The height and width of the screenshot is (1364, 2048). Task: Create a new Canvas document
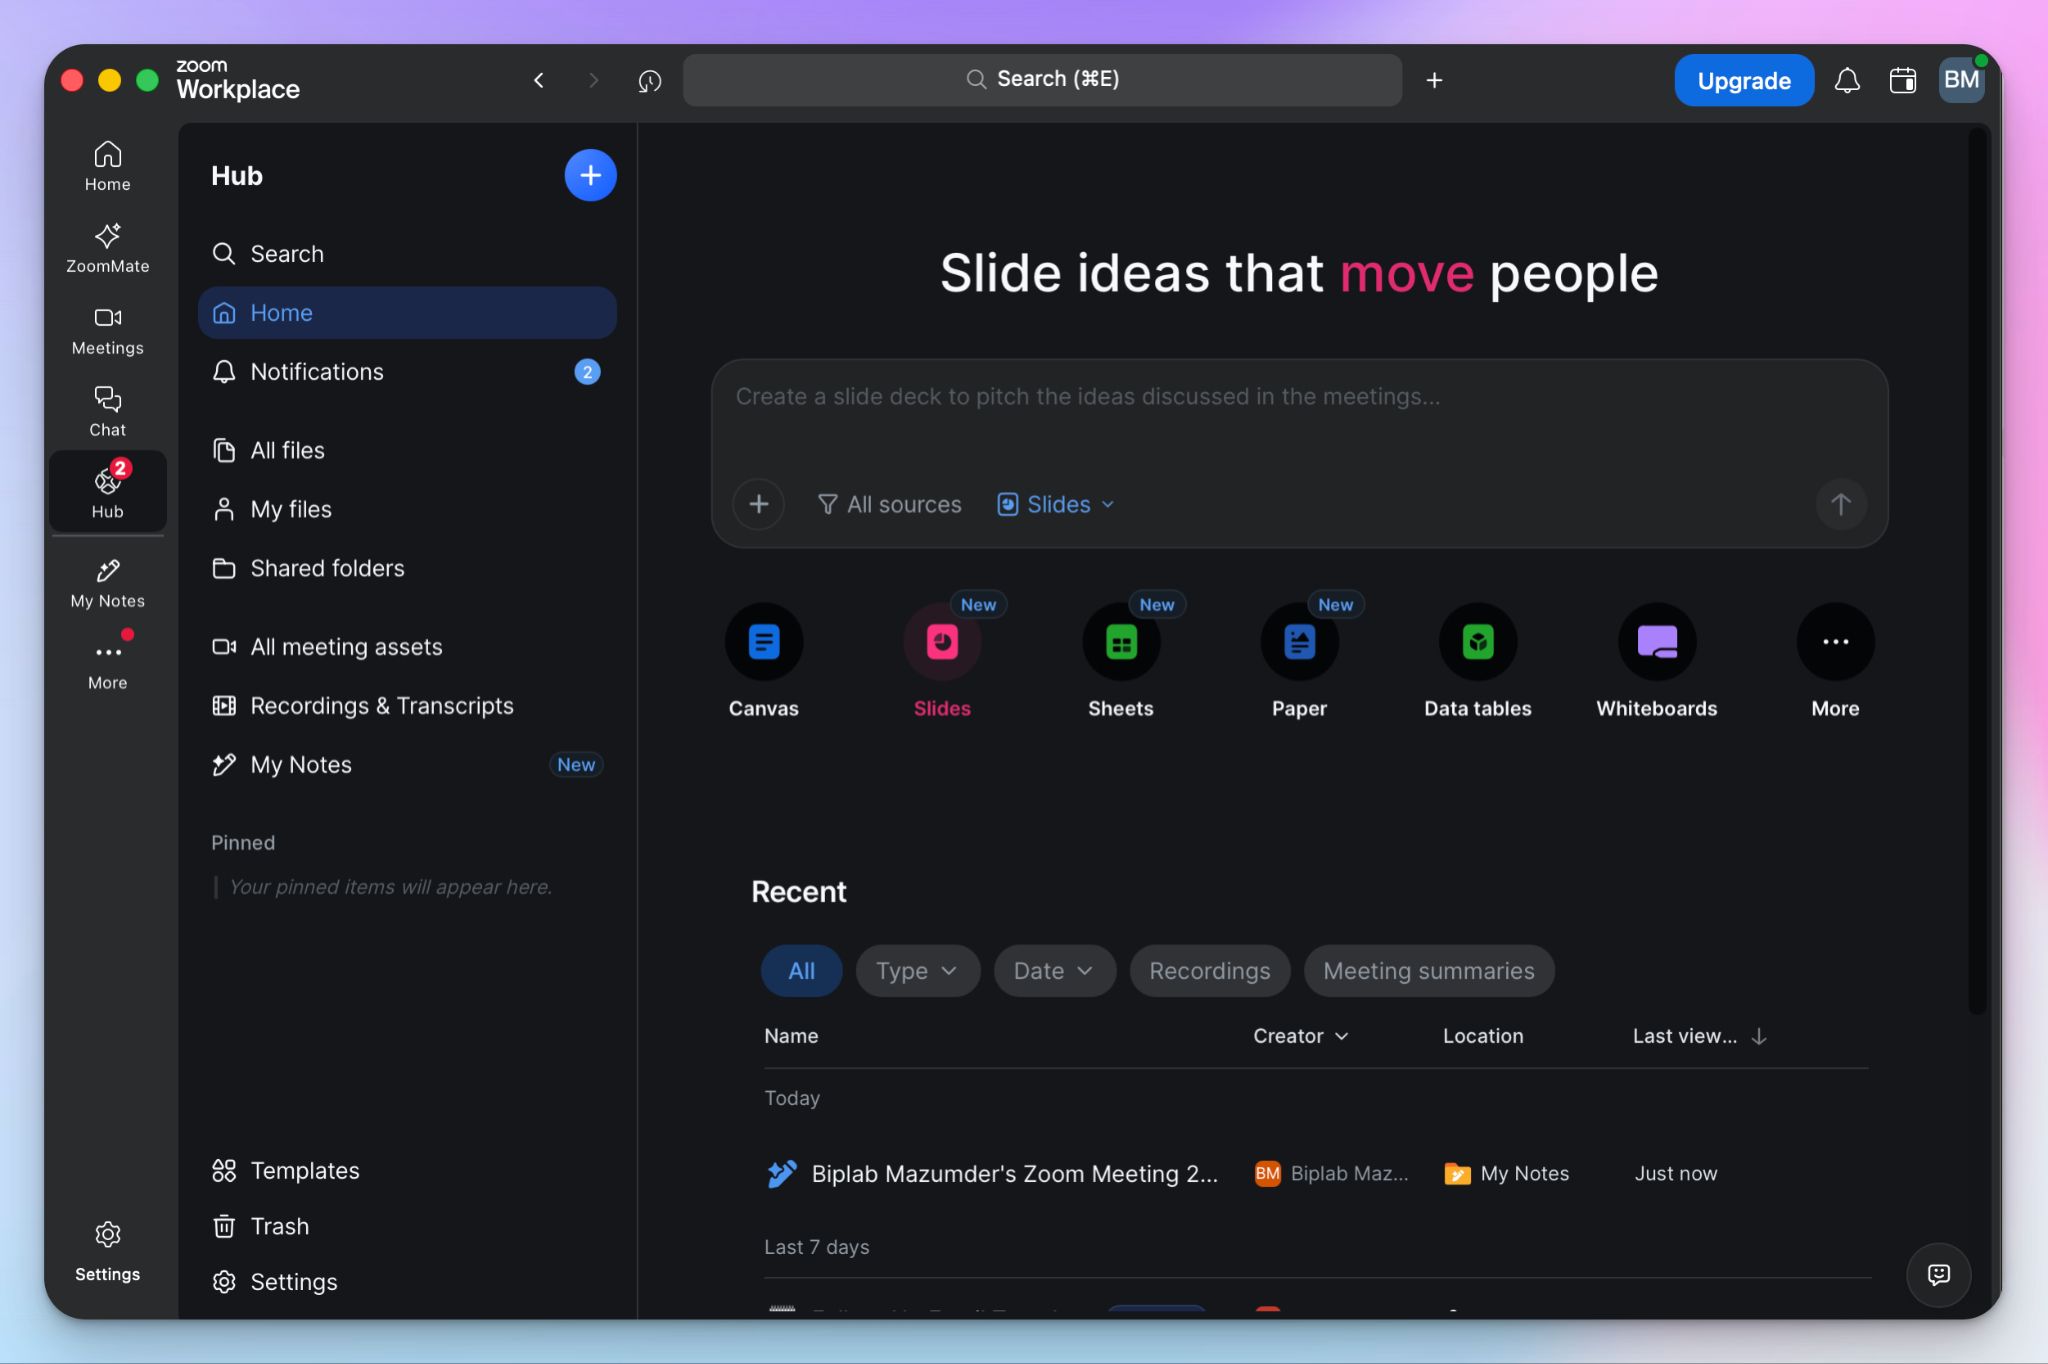click(764, 660)
